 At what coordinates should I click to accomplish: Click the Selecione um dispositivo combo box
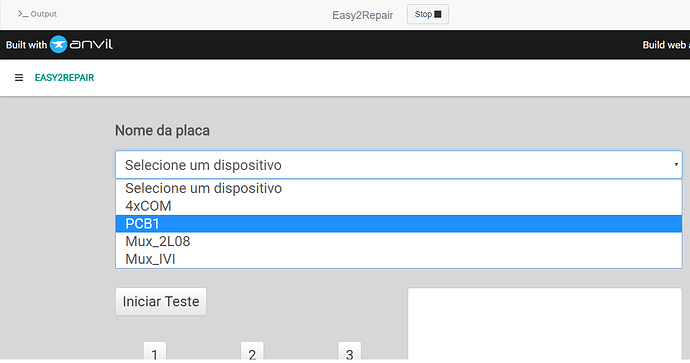pyautogui.click(x=399, y=165)
